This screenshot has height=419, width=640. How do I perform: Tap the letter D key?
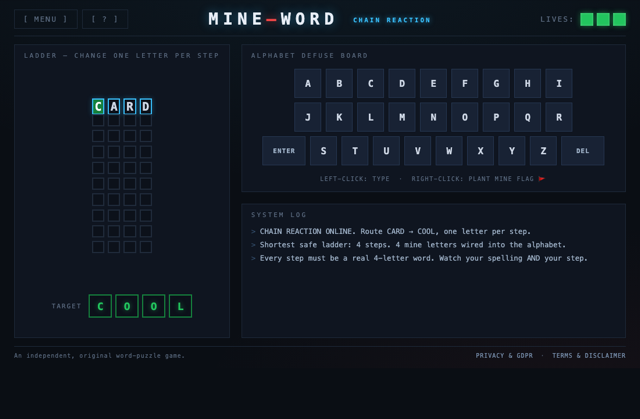pyautogui.click(x=402, y=84)
